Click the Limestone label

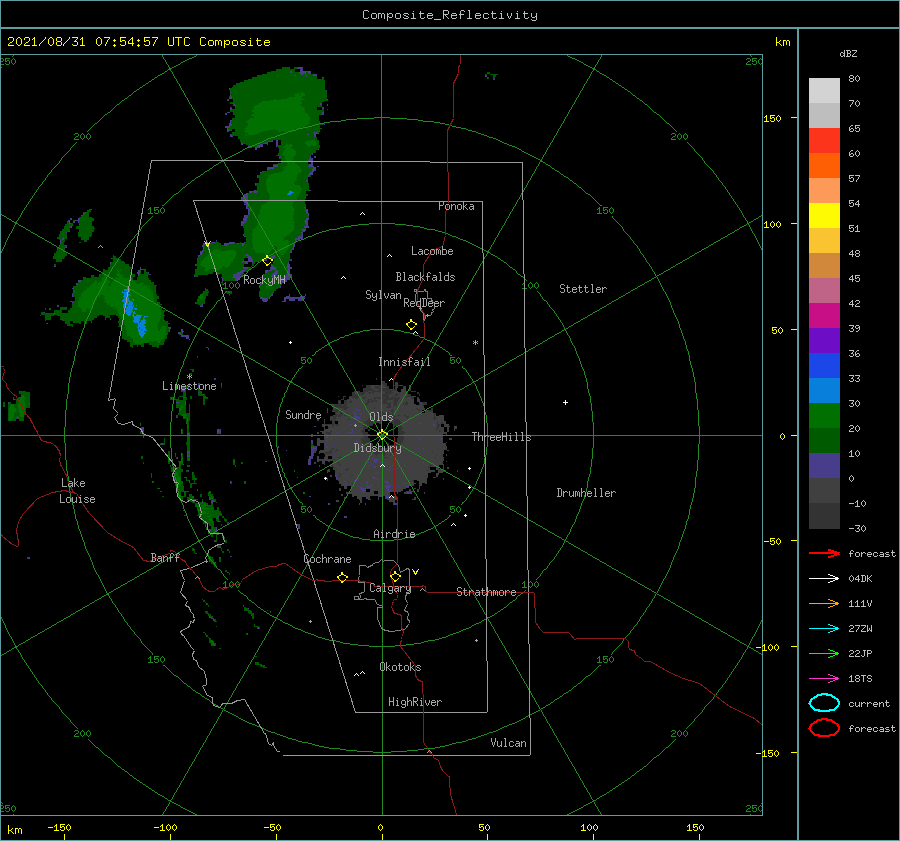click(x=189, y=386)
